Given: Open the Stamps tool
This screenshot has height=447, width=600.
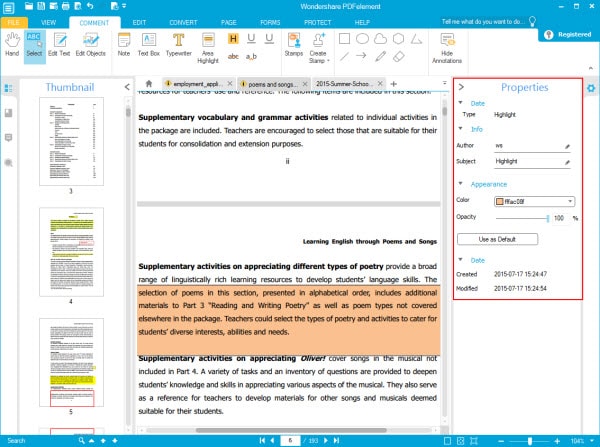Looking at the screenshot, I should point(293,45).
